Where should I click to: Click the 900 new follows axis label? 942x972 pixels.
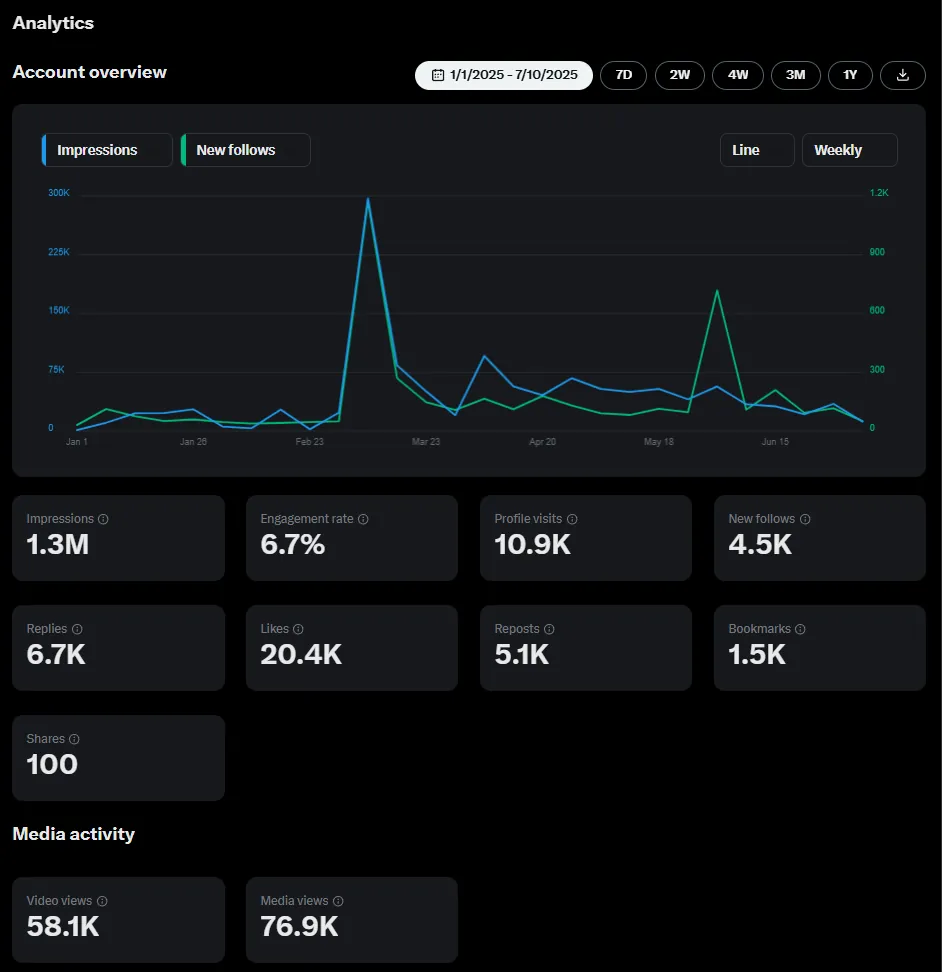point(877,252)
